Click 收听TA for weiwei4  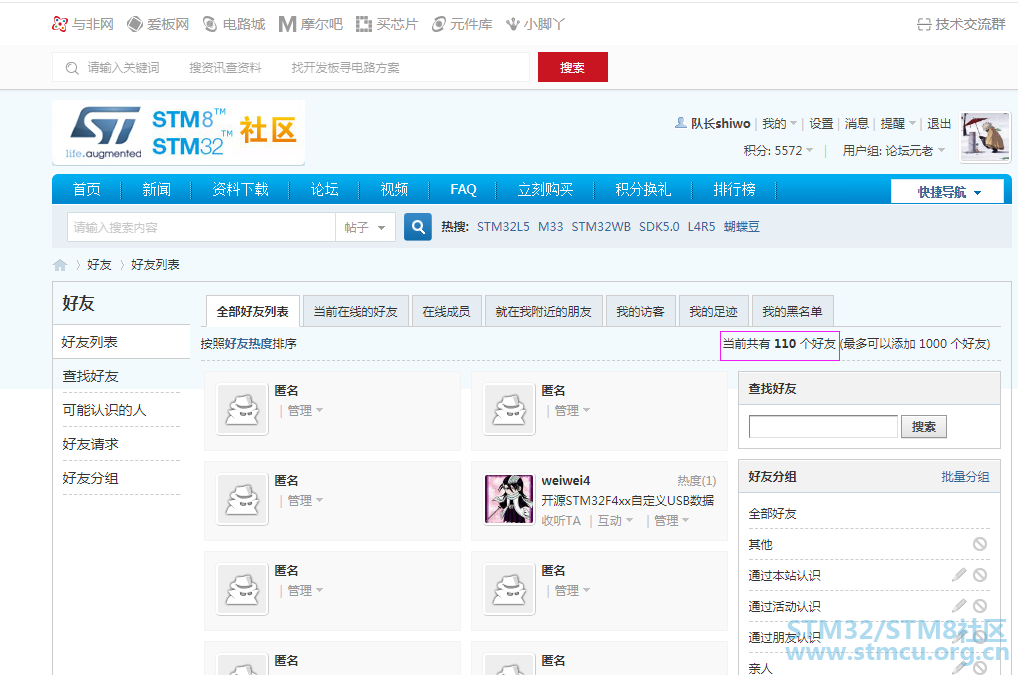coord(561,521)
